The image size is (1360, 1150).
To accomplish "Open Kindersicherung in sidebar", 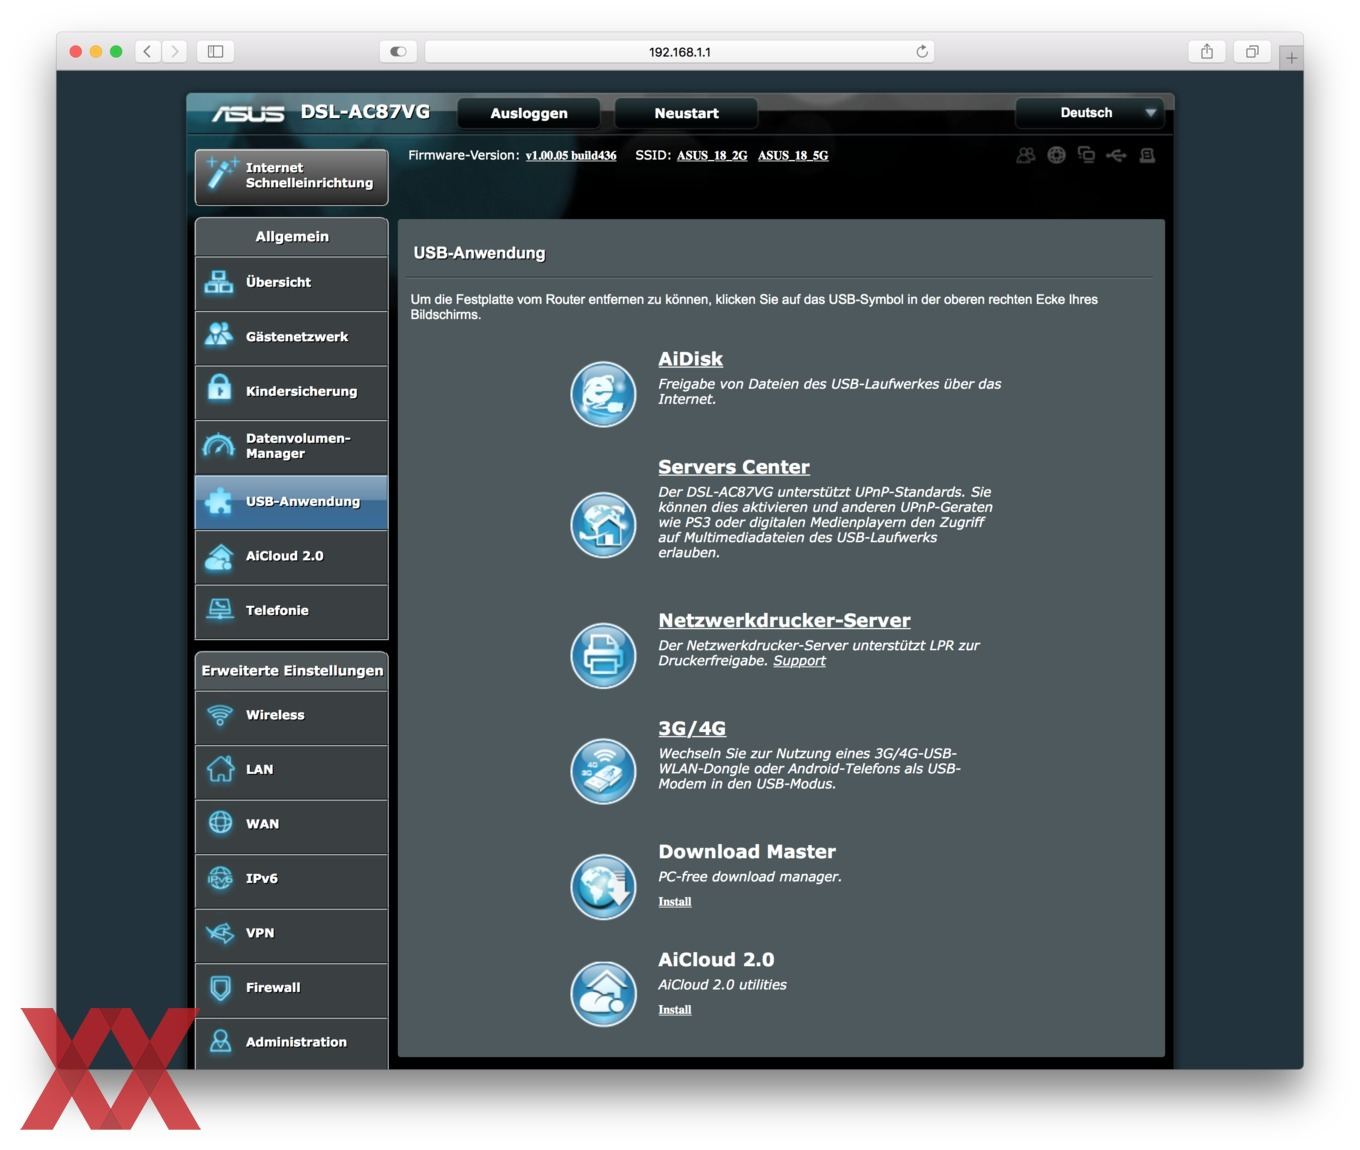I will [291, 392].
